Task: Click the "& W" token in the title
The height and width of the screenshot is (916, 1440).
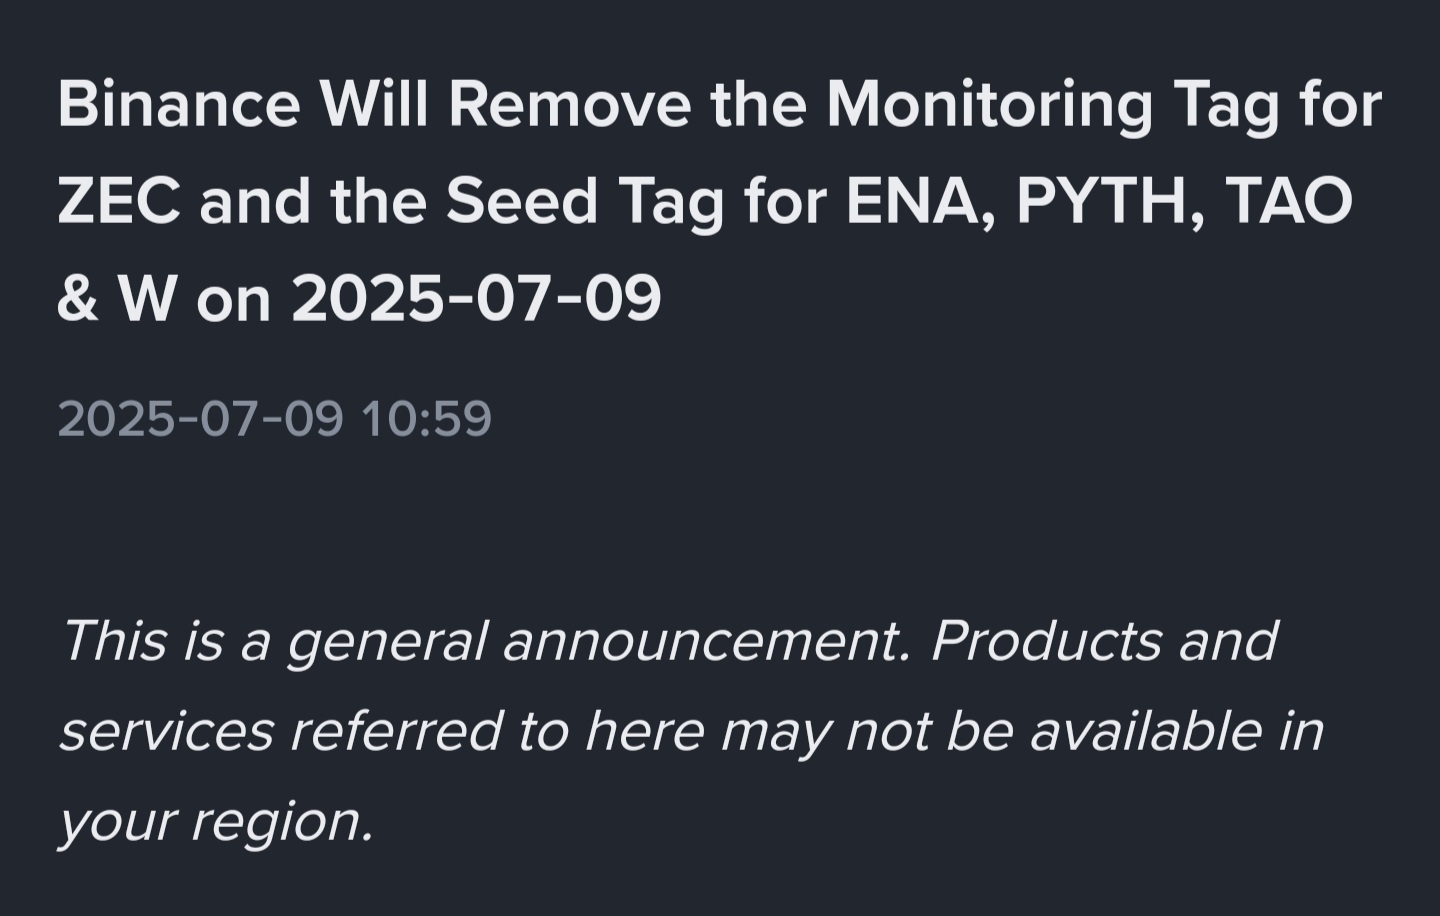Action: tap(118, 298)
